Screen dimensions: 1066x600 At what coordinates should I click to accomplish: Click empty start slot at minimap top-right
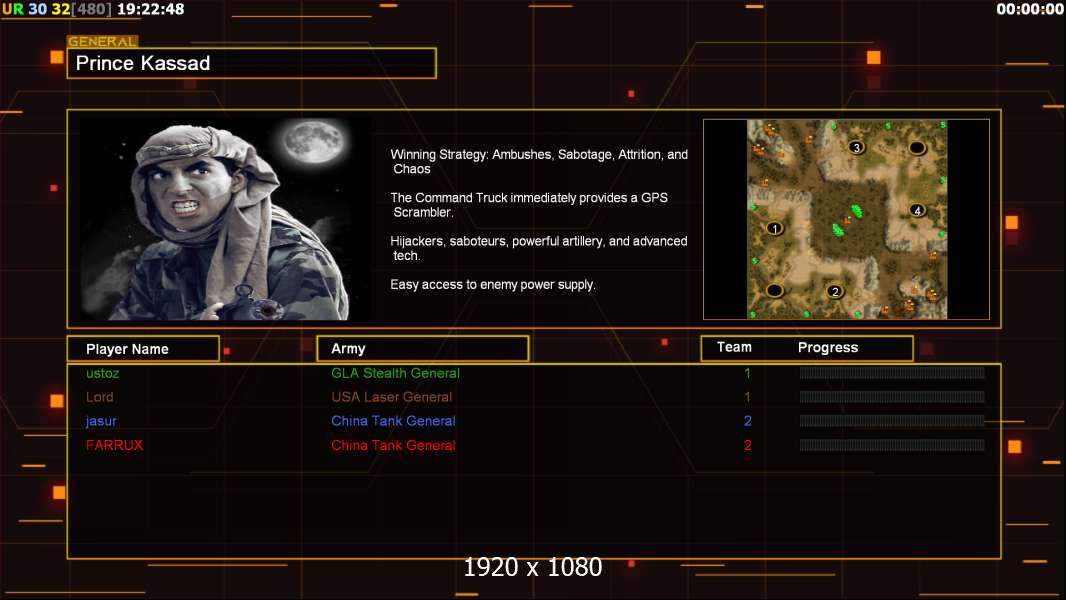[916, 147]
